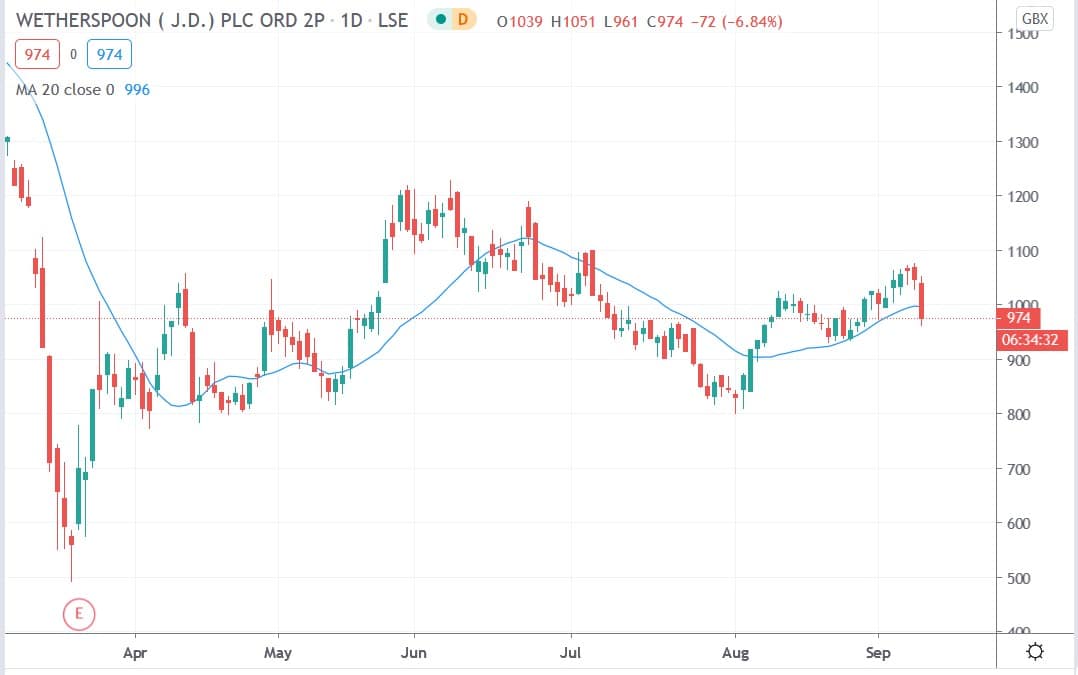Screen dimensions: 1078x675
Task: Select the Sep label on the time axis
Action: 878,652
